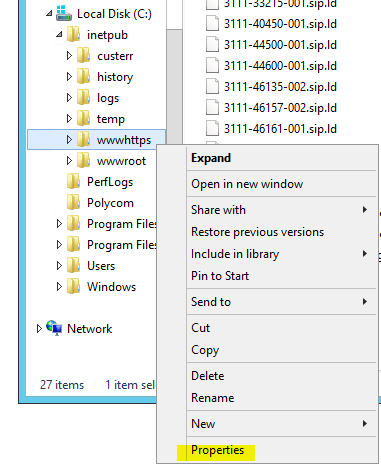Click file icon of 3111-46135-002.sip.ld
The image size is (381, 464).
click(212, 87)
